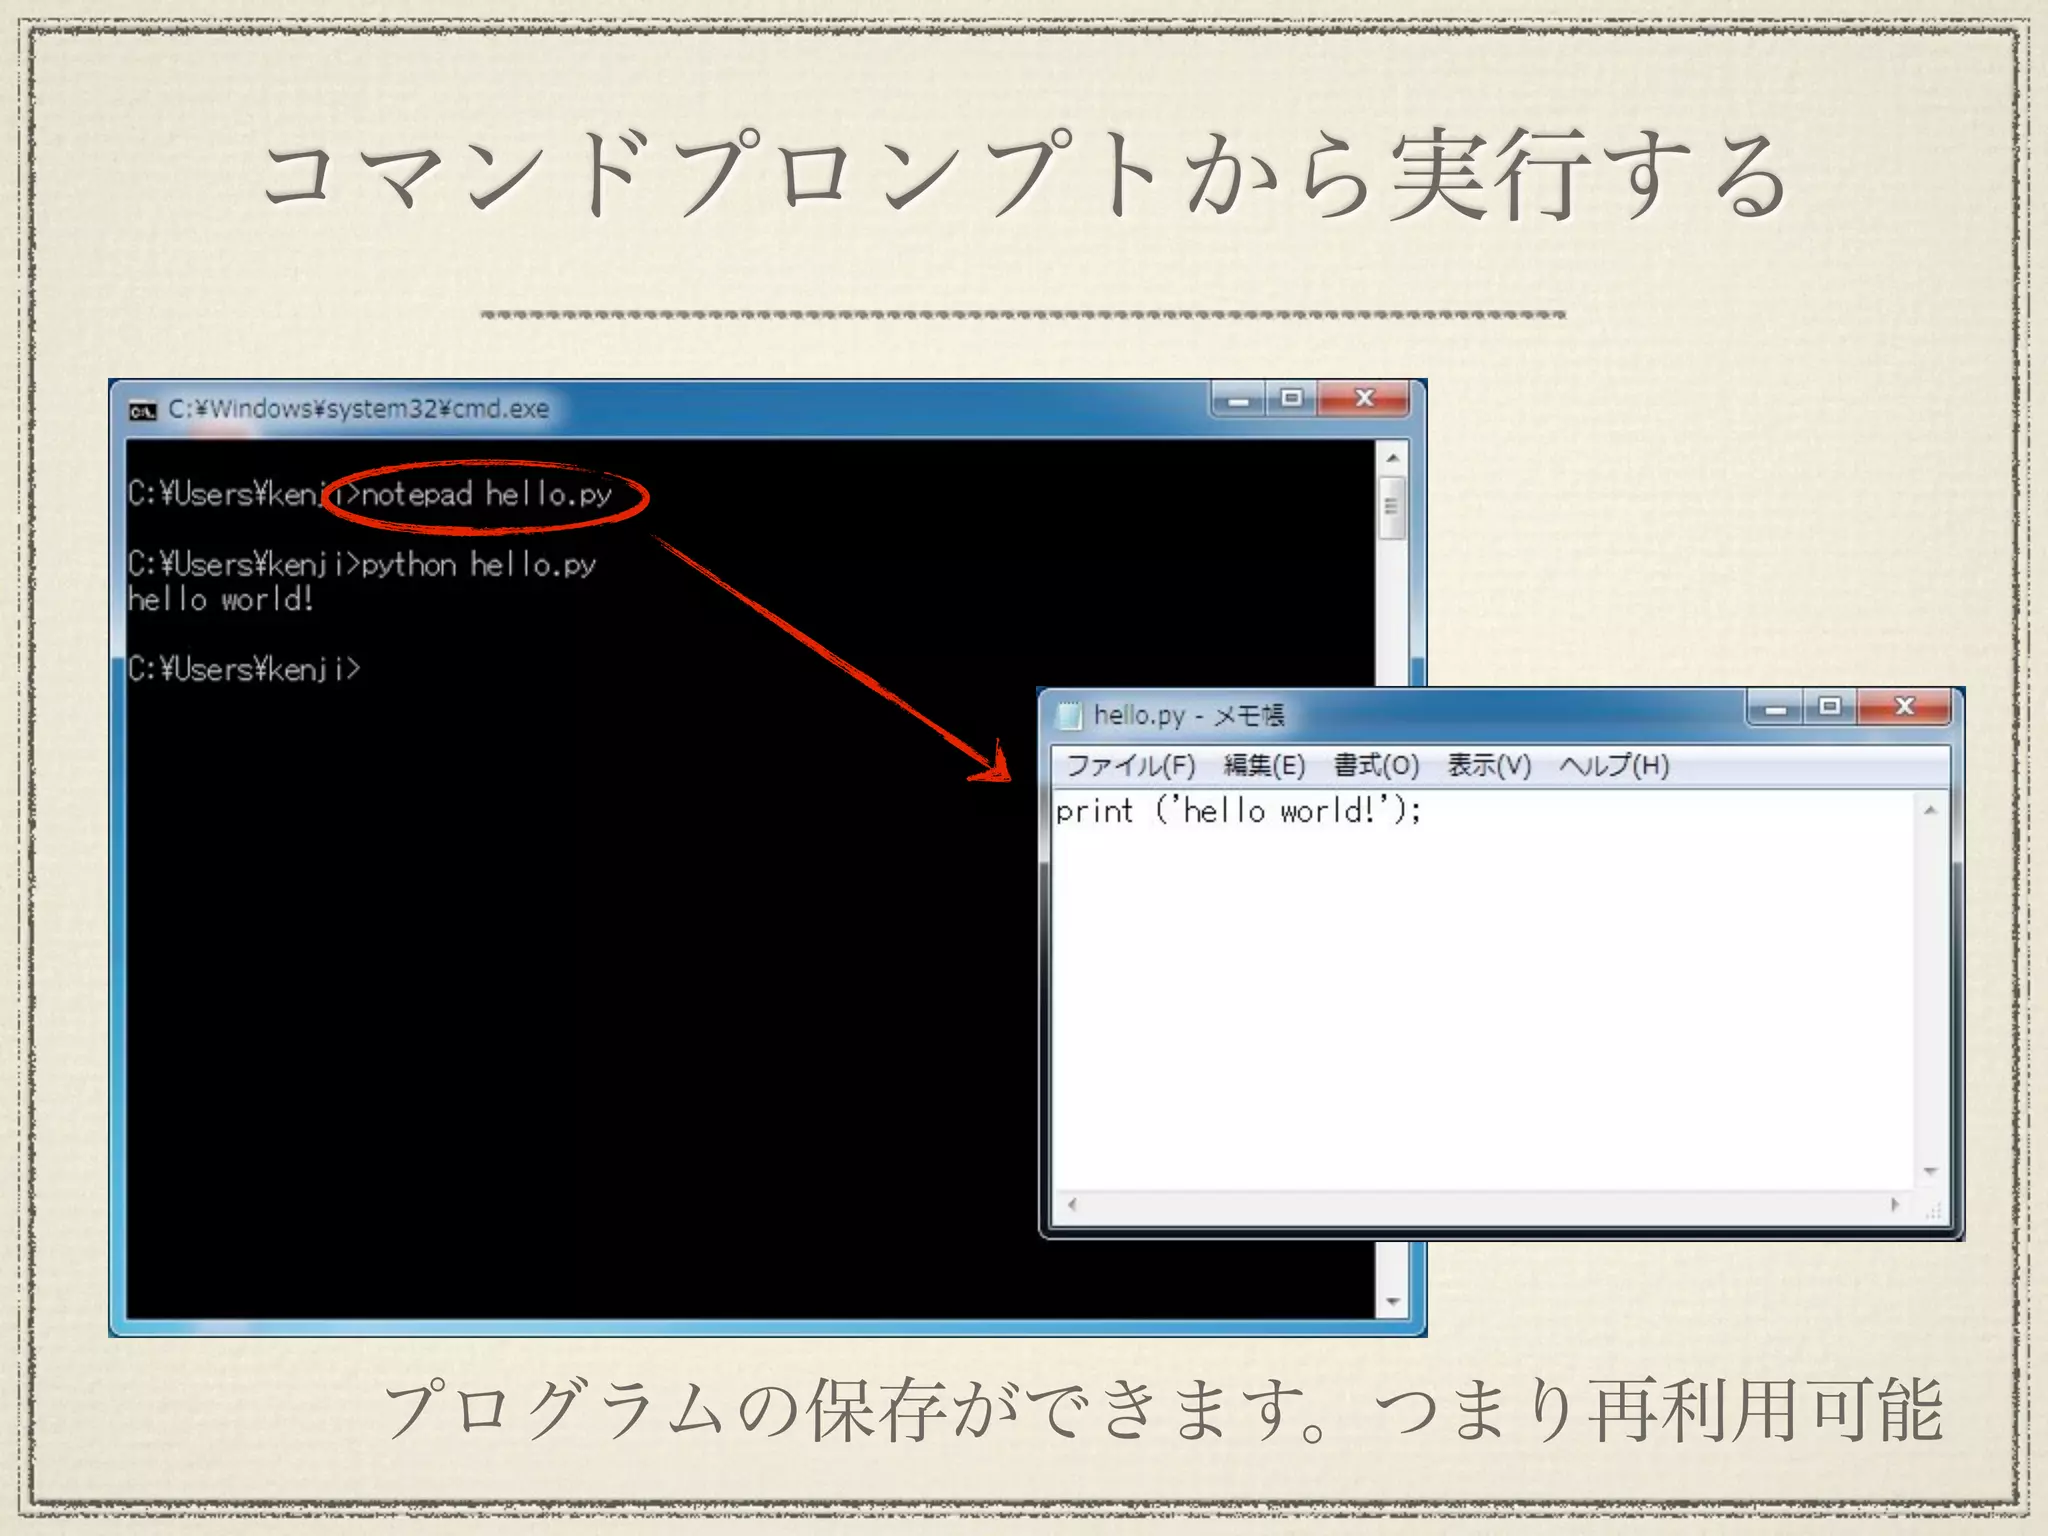Screen dimensions: 2048x1536
Task: Click Notepad vertical scroll up arrow
Action: pos(1931,810)
